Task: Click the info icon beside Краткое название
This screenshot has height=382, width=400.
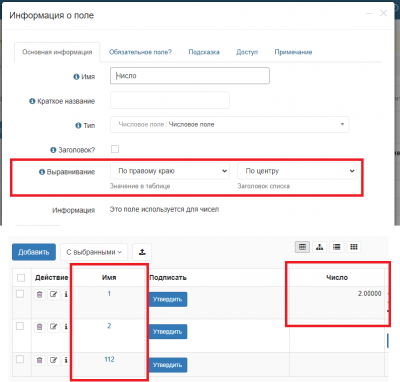Action: [32, 101]
